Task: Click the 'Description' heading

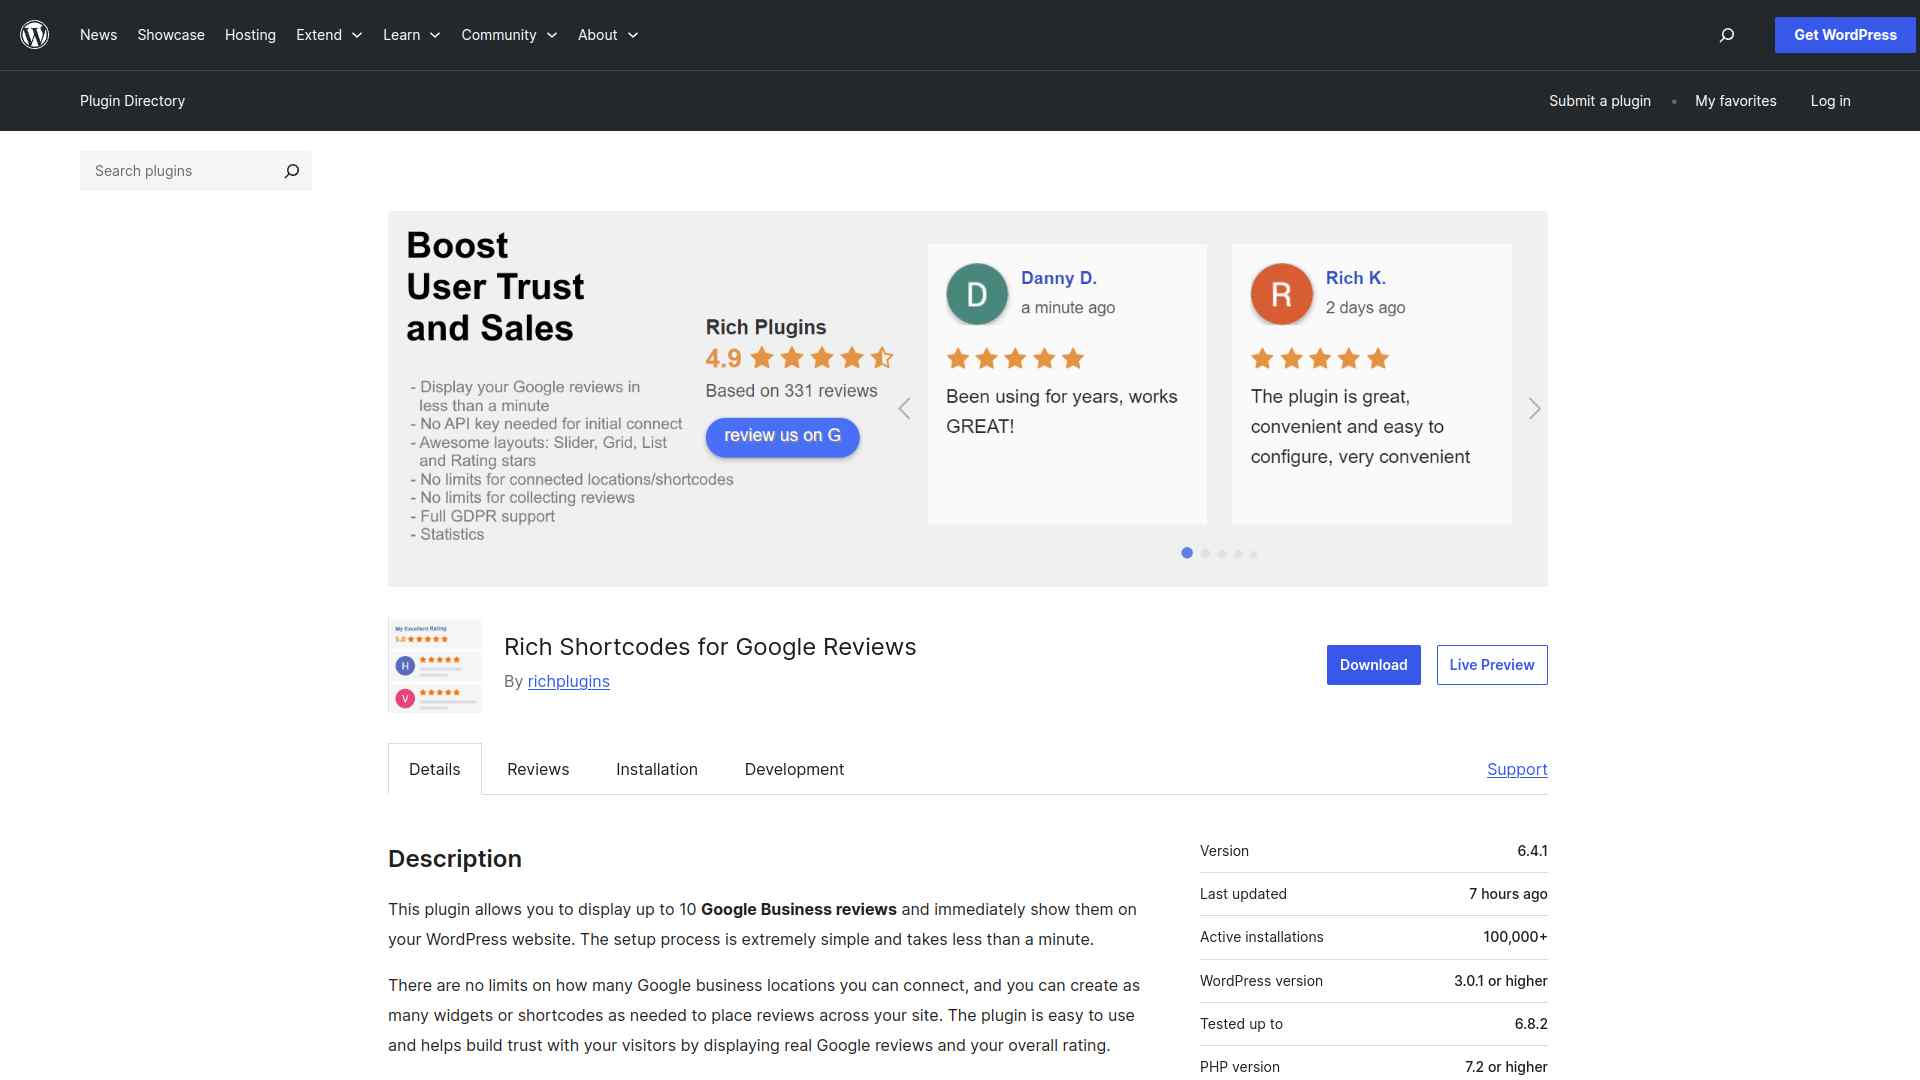Action: pos(455,859)
